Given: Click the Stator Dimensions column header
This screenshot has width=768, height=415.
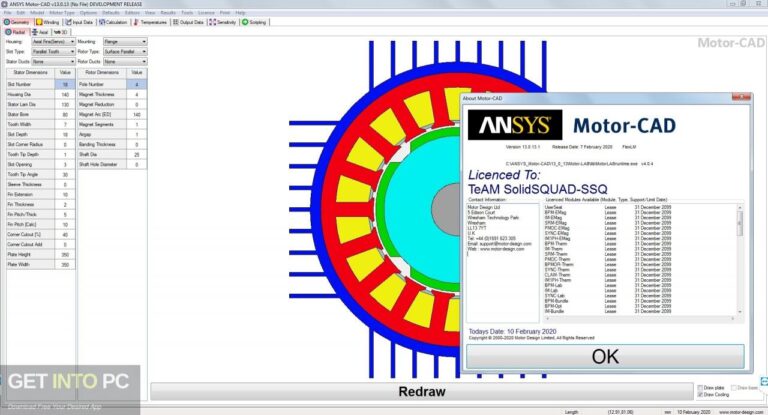Looking at the screenshot, I should pos(30,73).
